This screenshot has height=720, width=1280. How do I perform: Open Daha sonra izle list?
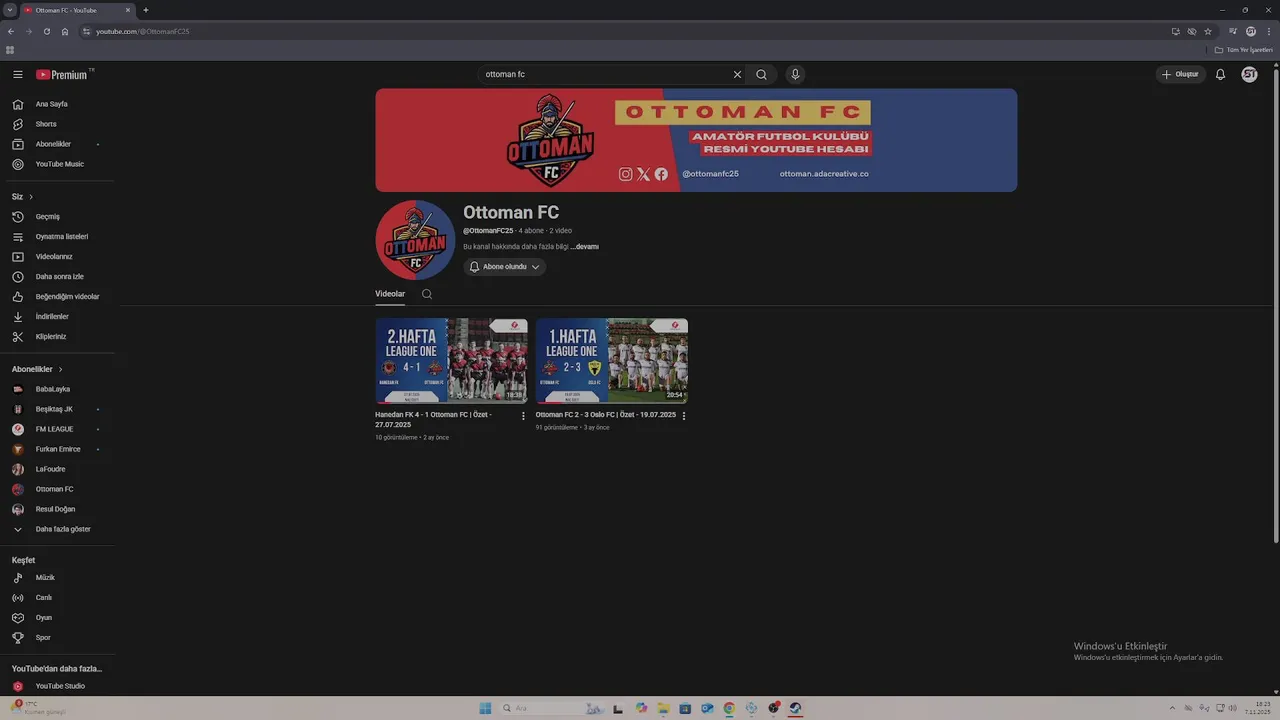[x=58, y=277]
